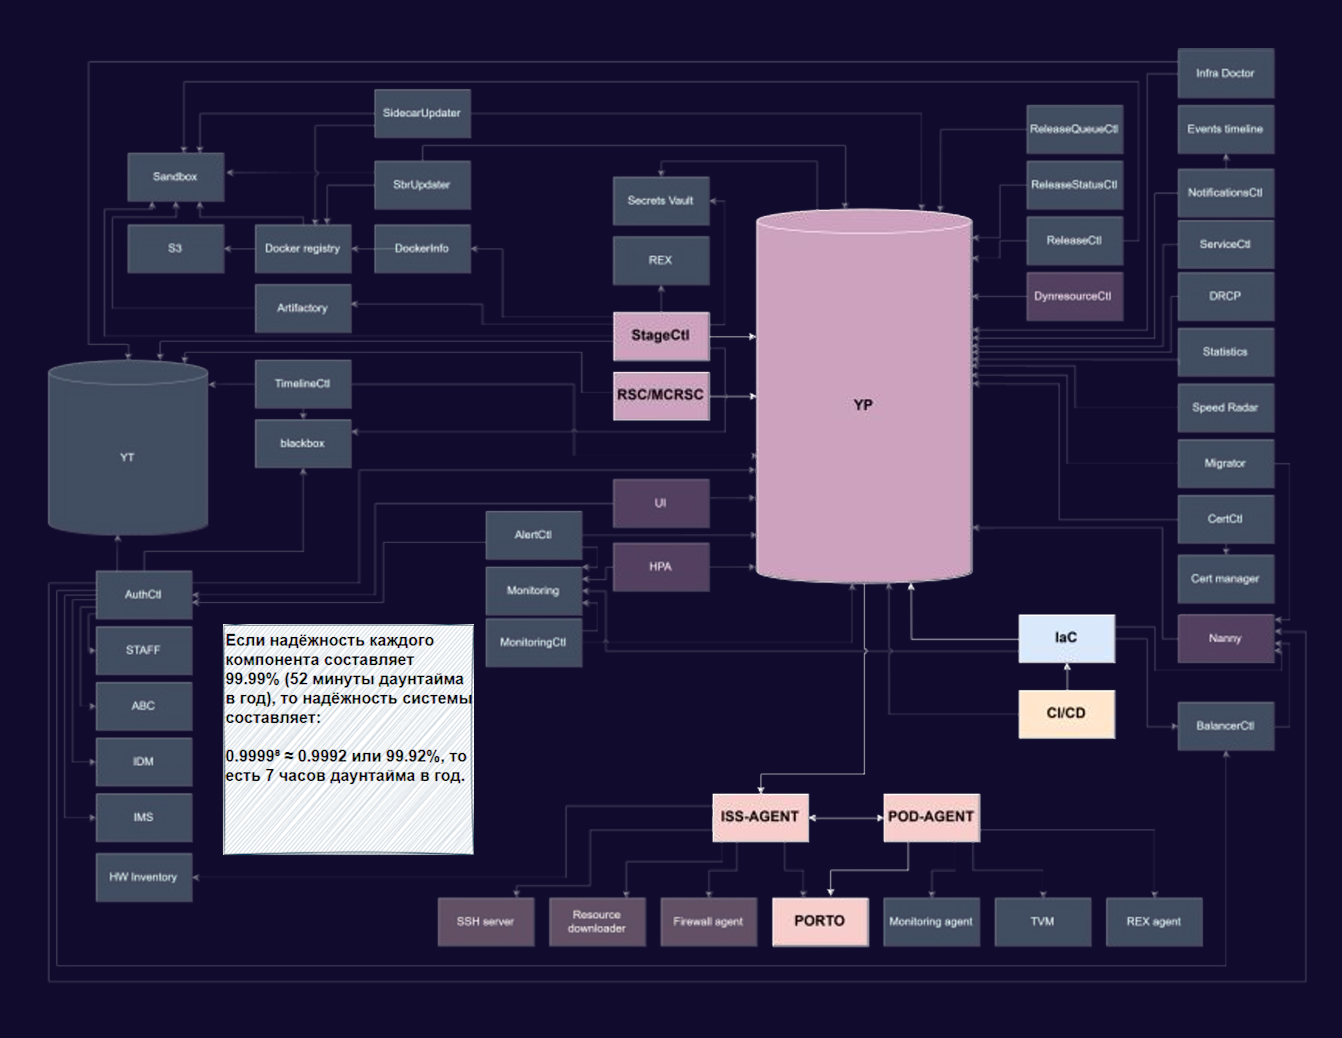Viewport: 1342px width, 1038px height.
Task: Click the Firewall agent node
Action: click(x=709, y=922)
